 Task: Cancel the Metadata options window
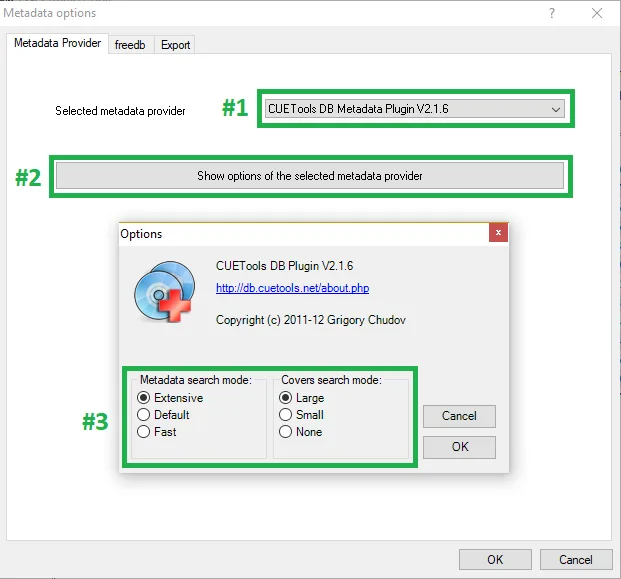576,560
